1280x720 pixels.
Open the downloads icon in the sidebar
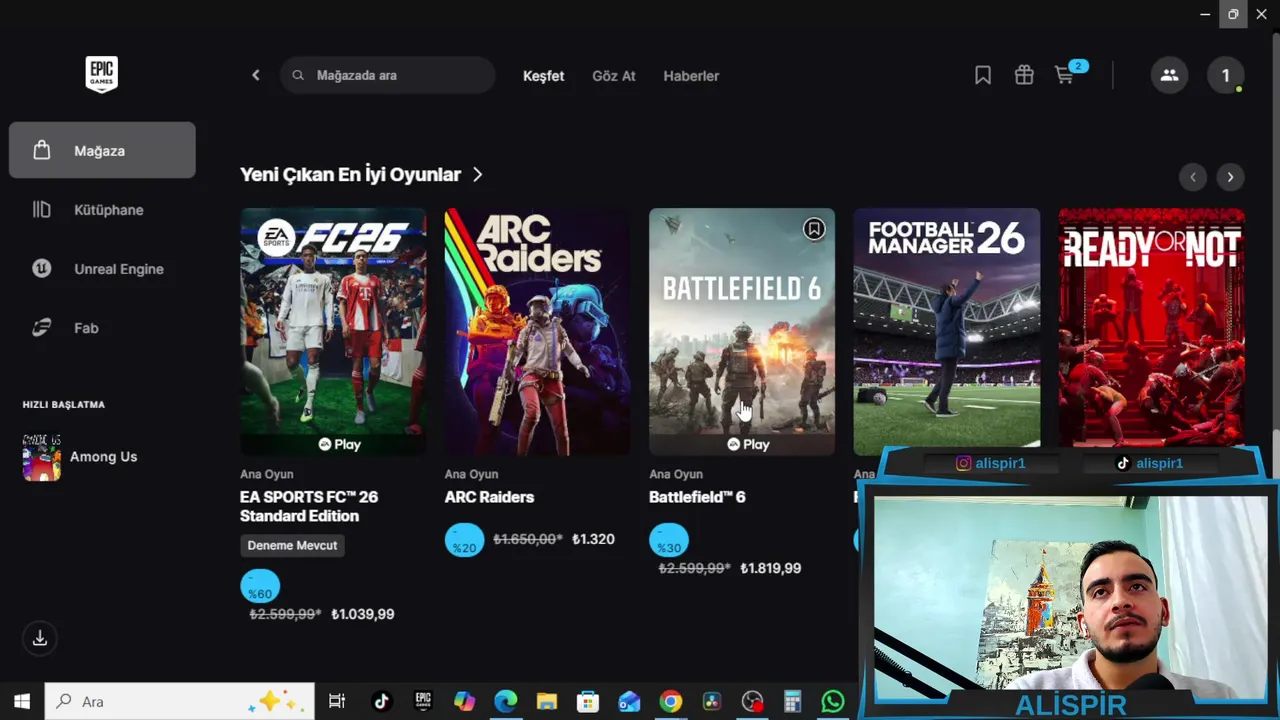point(40,638)
